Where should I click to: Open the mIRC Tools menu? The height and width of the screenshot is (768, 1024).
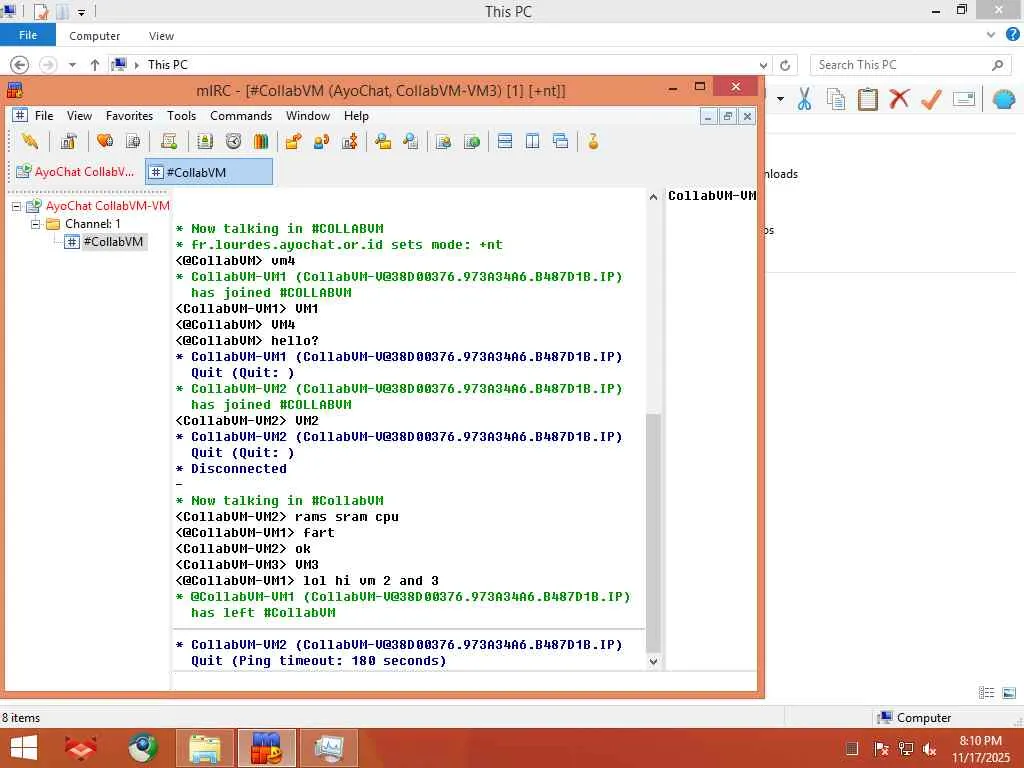tap(181, 116)
